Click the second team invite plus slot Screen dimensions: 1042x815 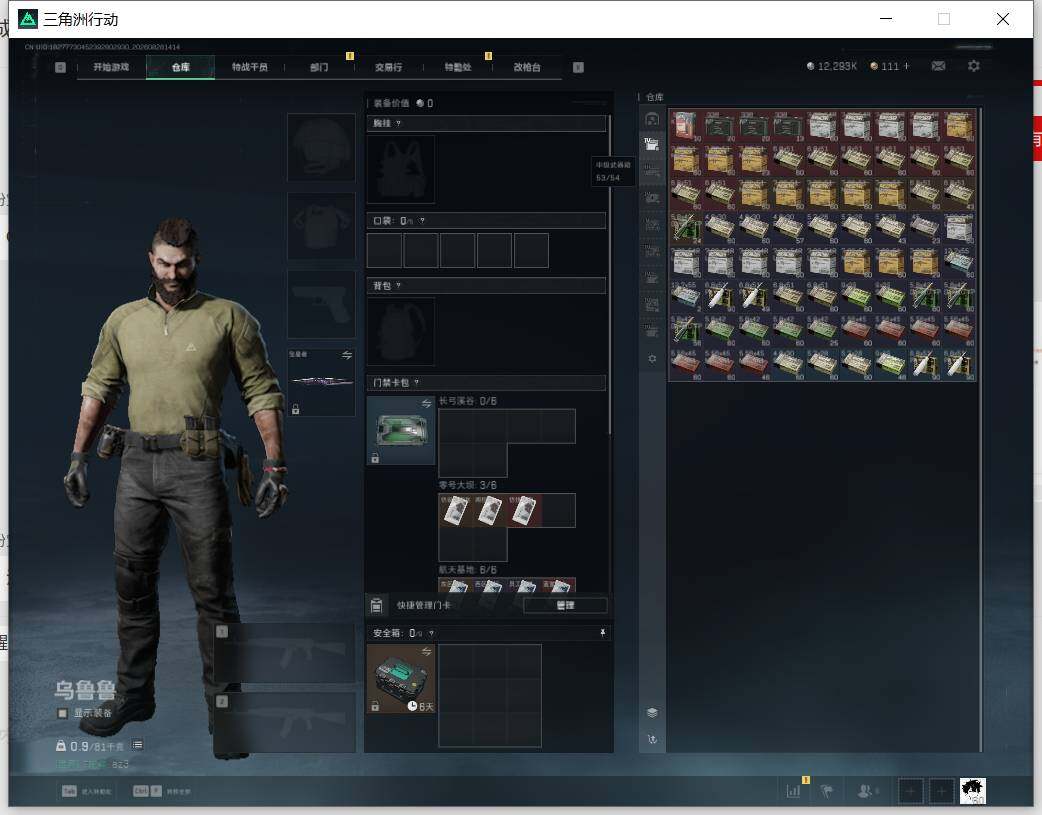point(941,791)
